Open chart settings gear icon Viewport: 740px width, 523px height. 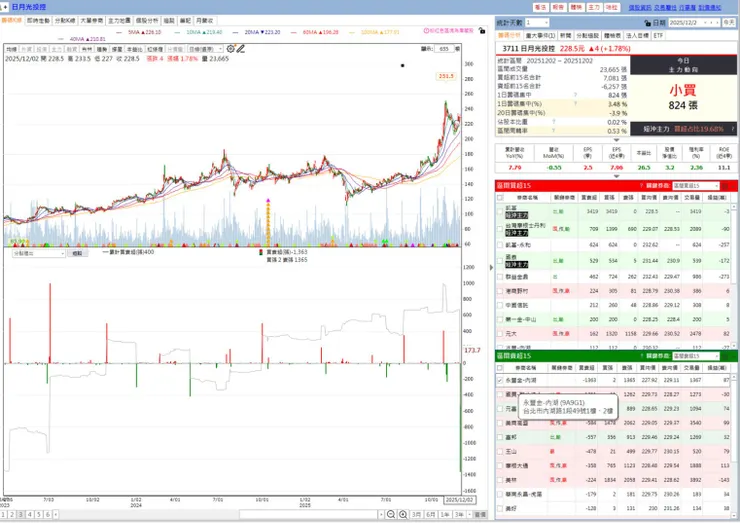(230, 49)
